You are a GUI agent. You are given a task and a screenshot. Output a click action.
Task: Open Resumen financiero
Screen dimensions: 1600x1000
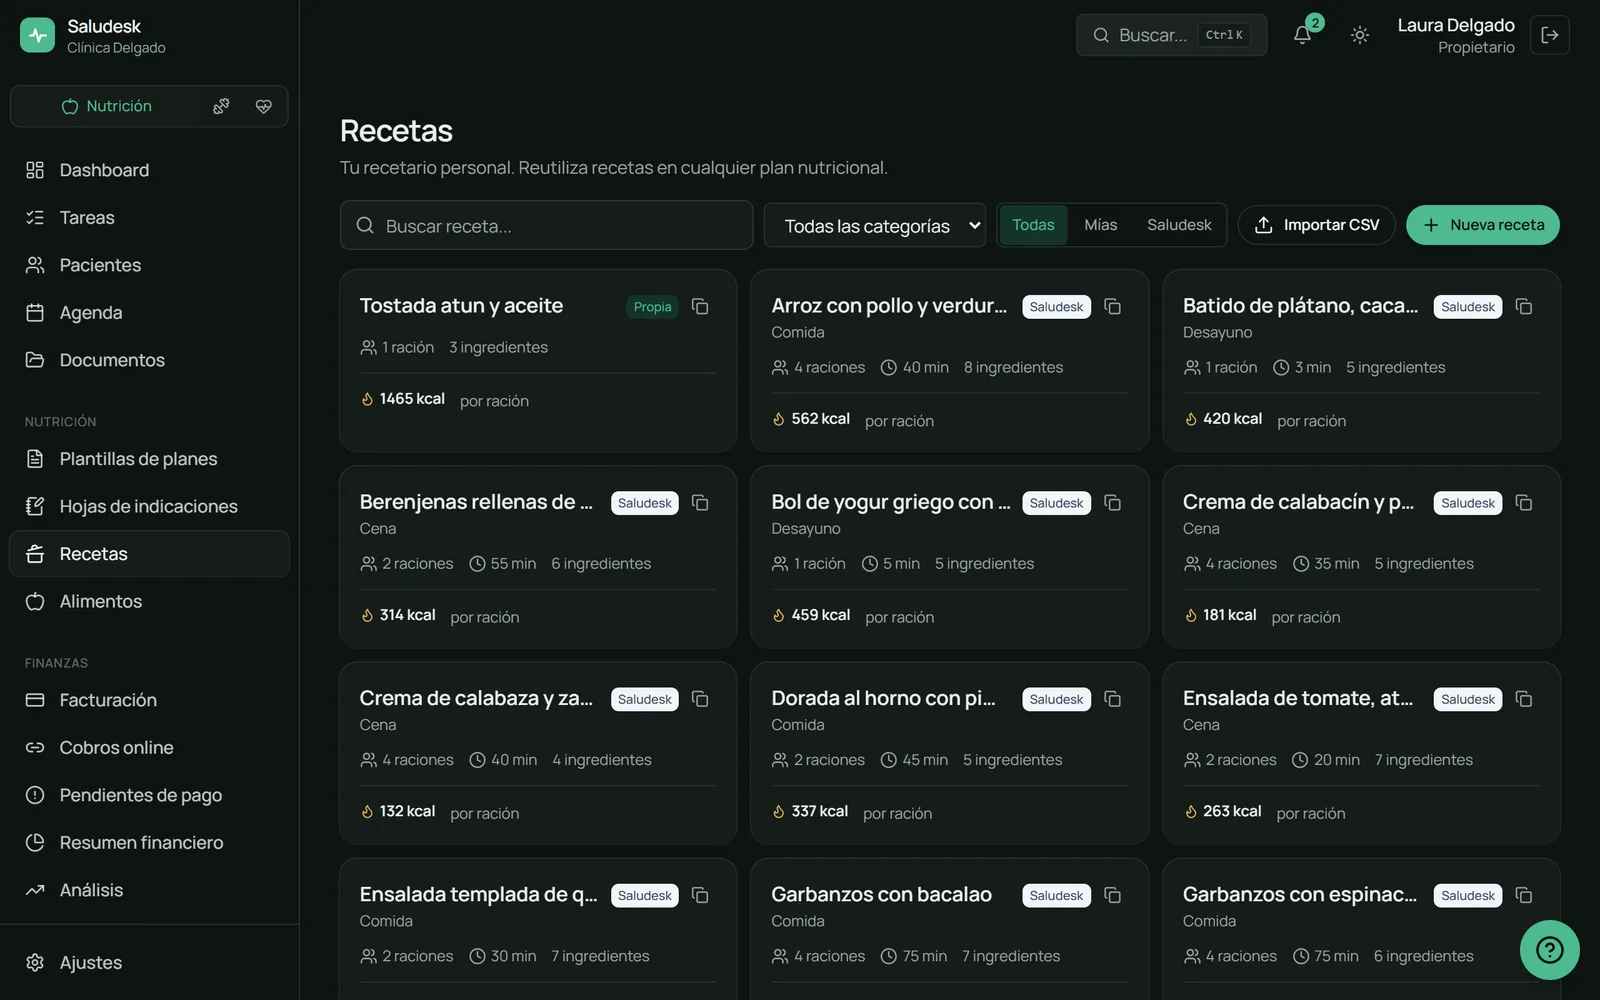[x=149, y=842]
